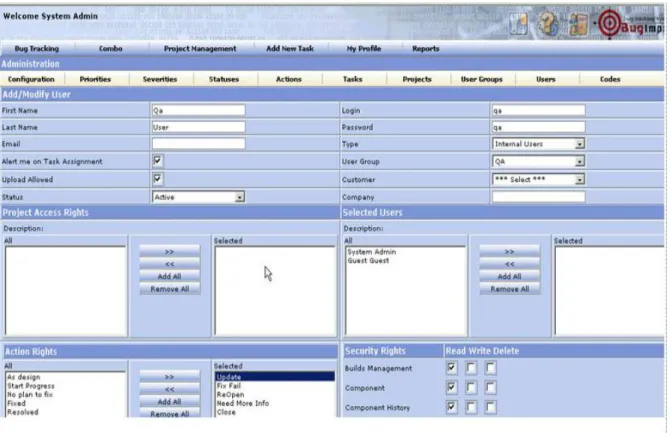Image resolution: width=672 pixels, height=433 pixels.
Task: Open the User Group dropdown showing QA
Action: [538, 162]
